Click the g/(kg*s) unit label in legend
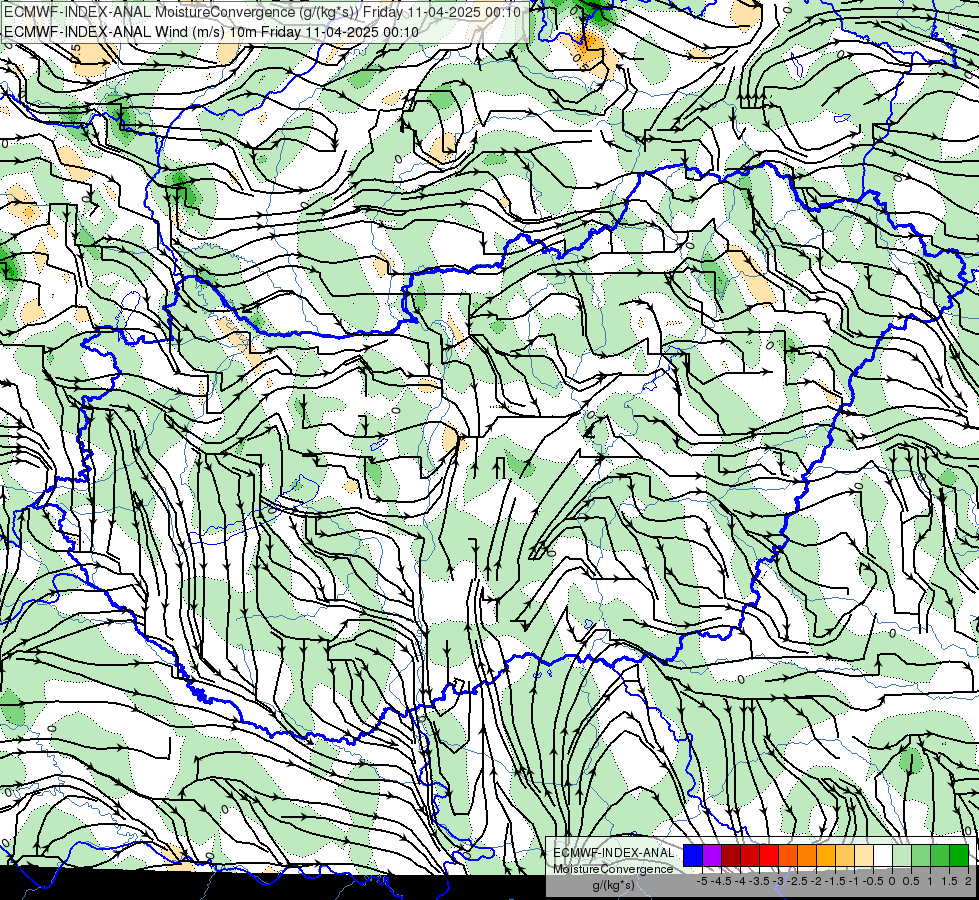979x900 pixels. (614, 886)
